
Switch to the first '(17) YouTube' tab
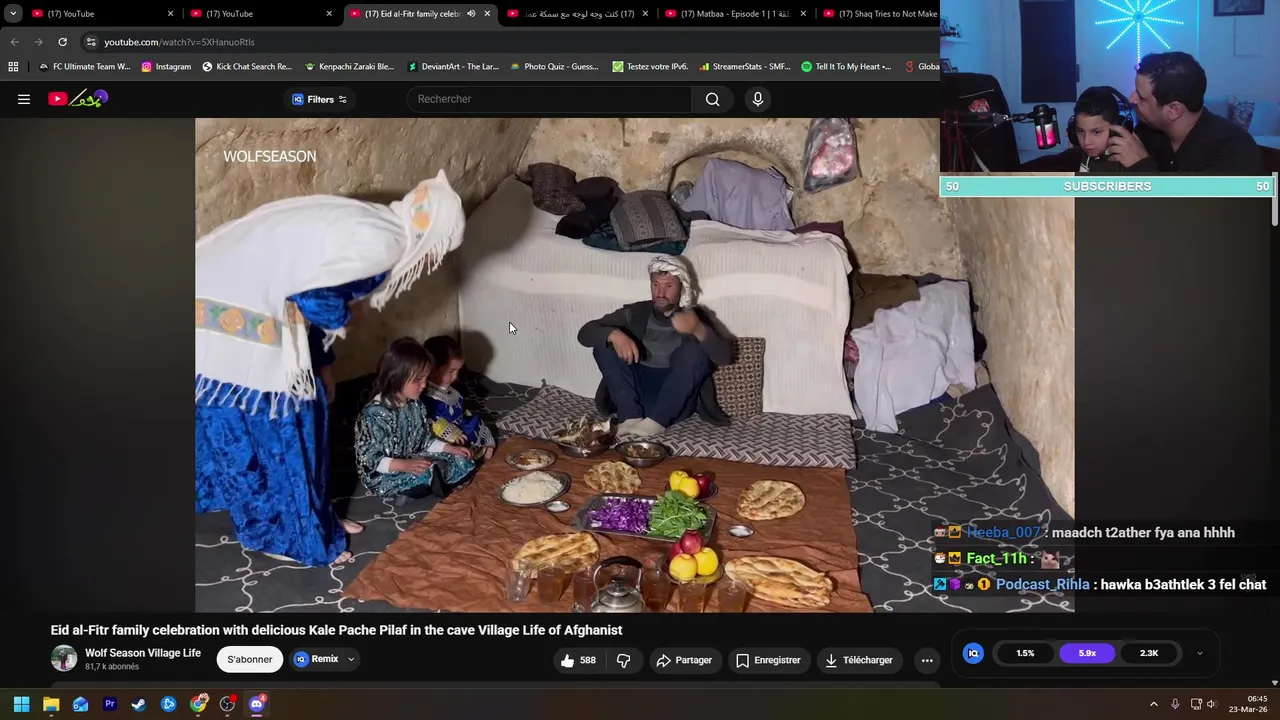[100, 14]
